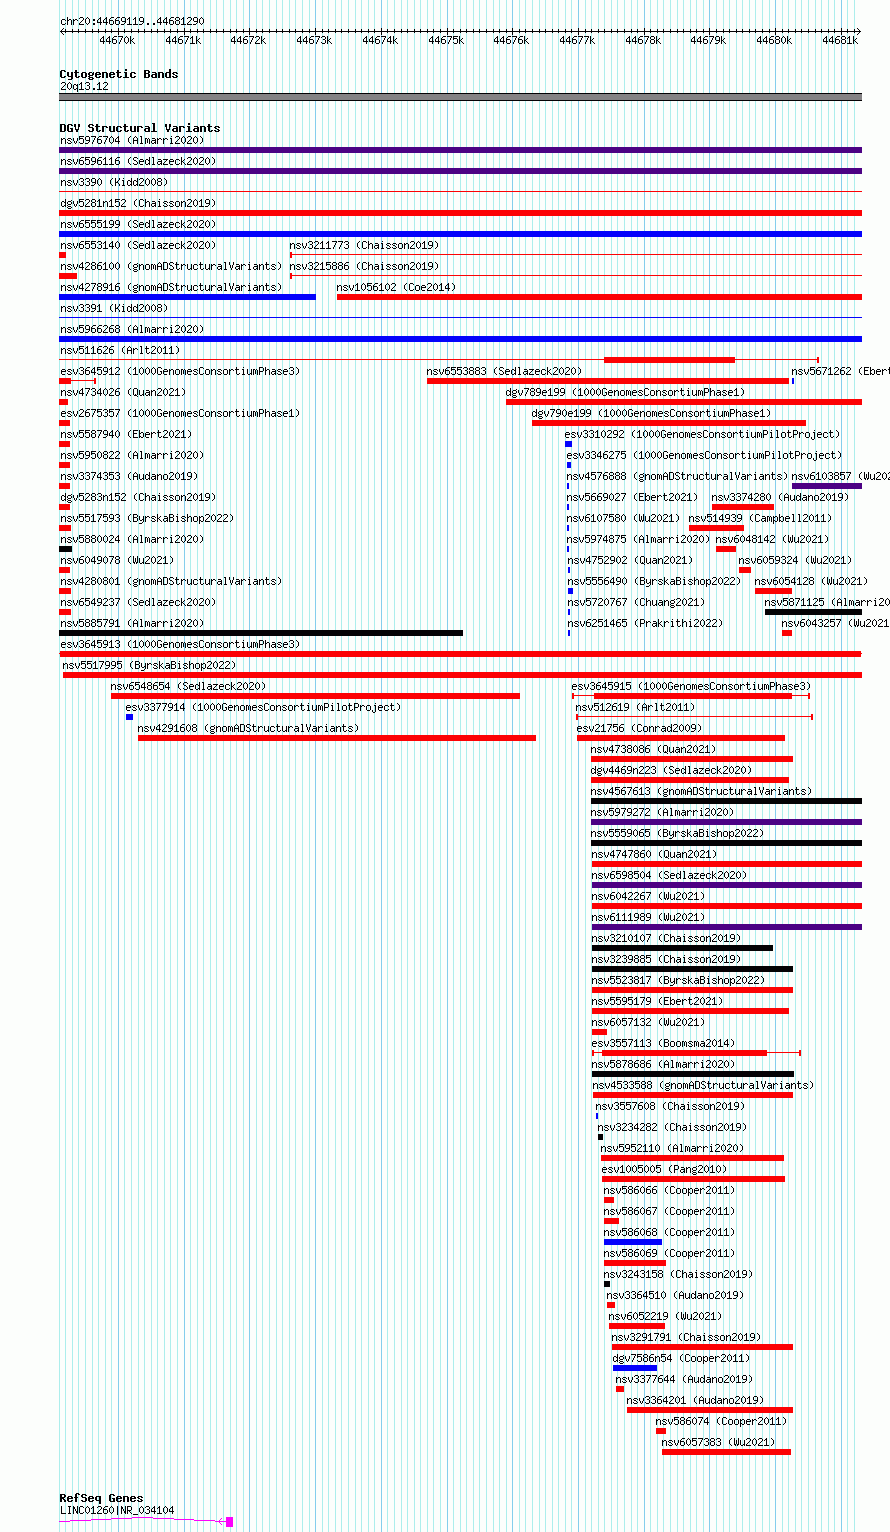Click the red bar under nsv4291608

[337, 738]
